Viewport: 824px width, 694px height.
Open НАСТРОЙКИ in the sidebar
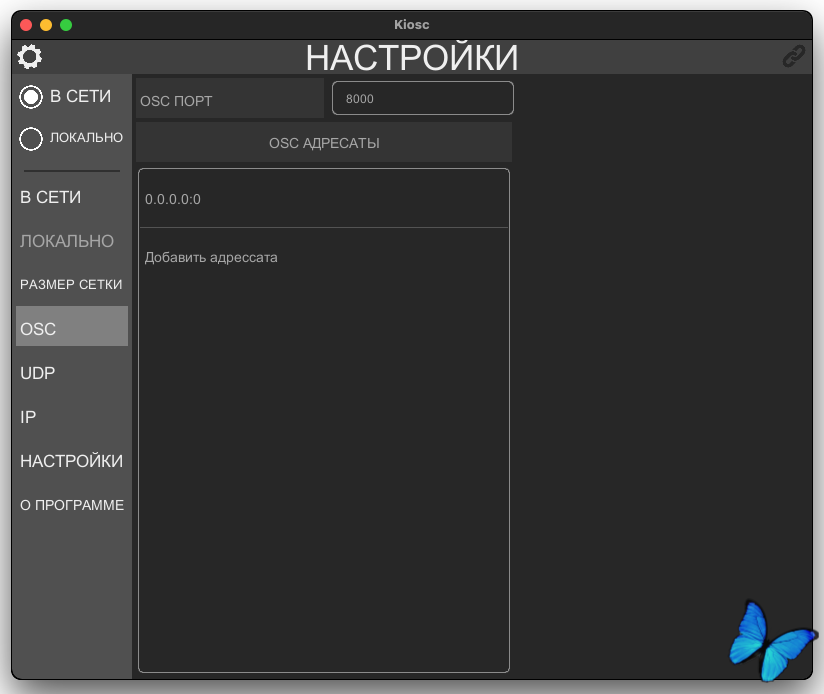[71, 461]
